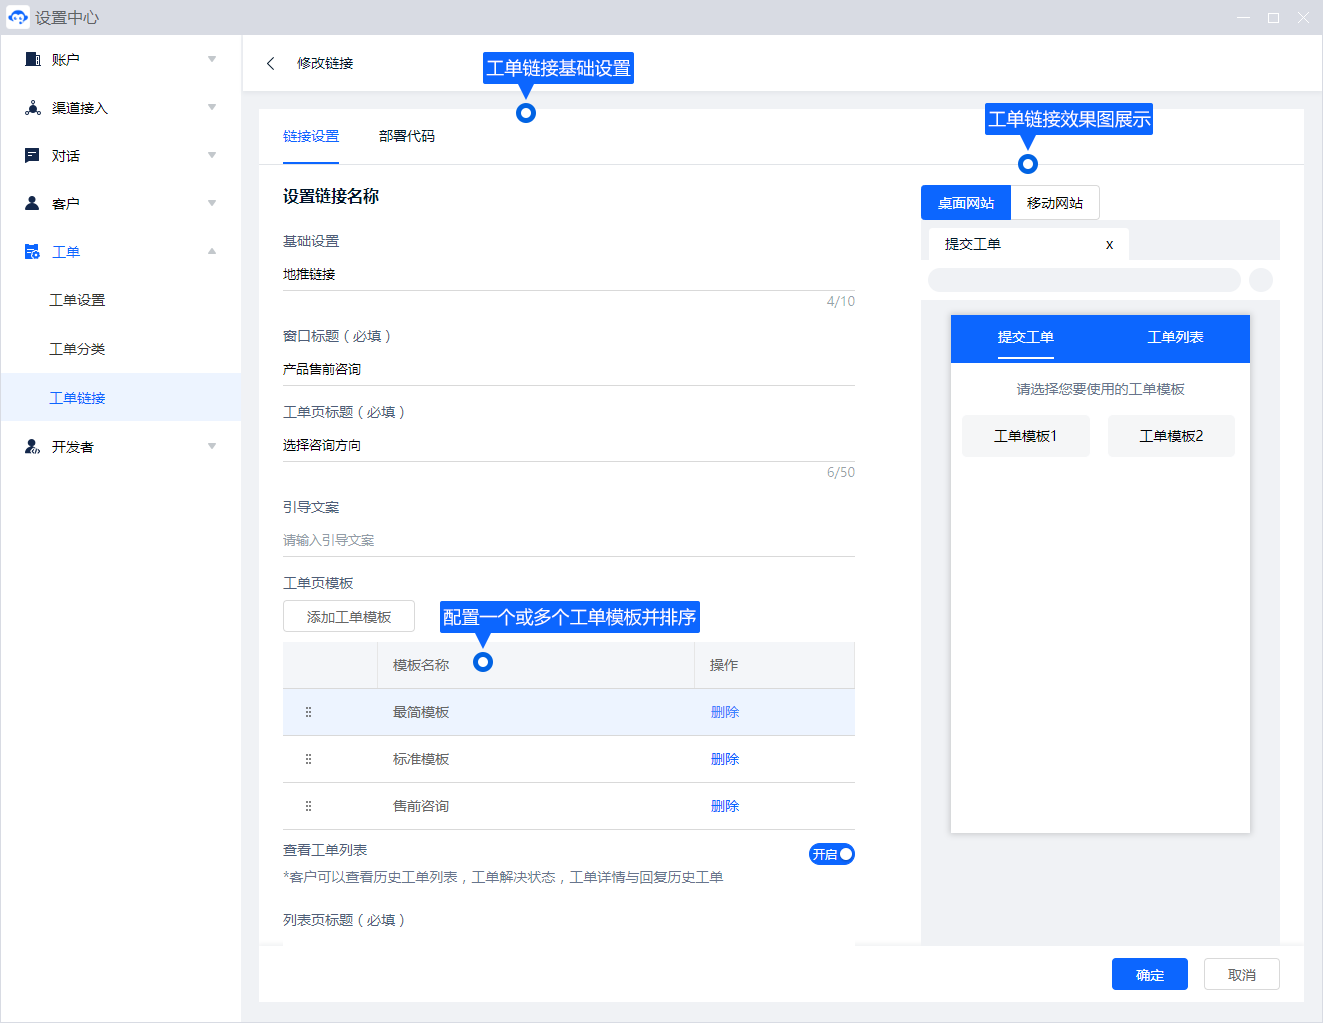The image size is (1323, 1023).
Task: Open 工单分类 in the sidebar
Action: (x=77, y=349)
